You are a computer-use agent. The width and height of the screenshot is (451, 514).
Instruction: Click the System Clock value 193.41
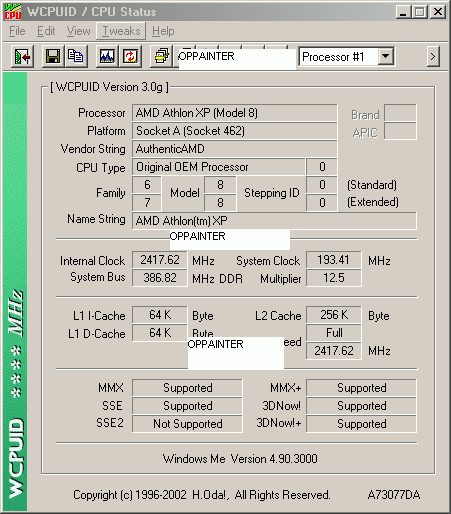coord(334,260)
